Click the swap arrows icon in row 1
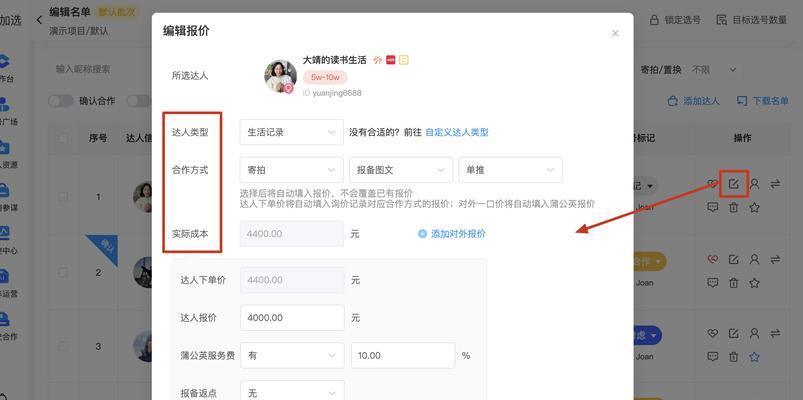The height and width of the screenshot is (400, 803). coord(775,184)
